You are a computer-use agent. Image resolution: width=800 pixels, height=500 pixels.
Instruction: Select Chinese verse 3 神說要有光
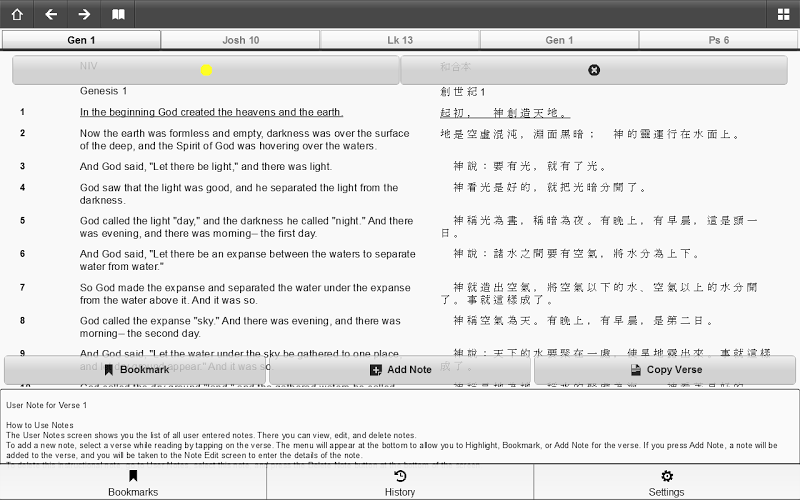[531, 166]
